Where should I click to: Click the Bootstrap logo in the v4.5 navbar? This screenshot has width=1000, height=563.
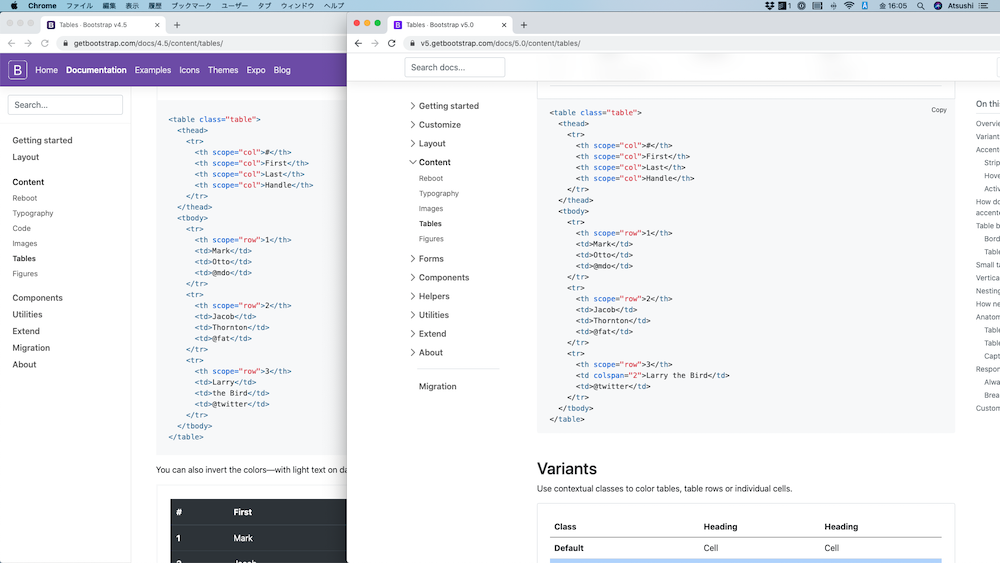(17, 70)
